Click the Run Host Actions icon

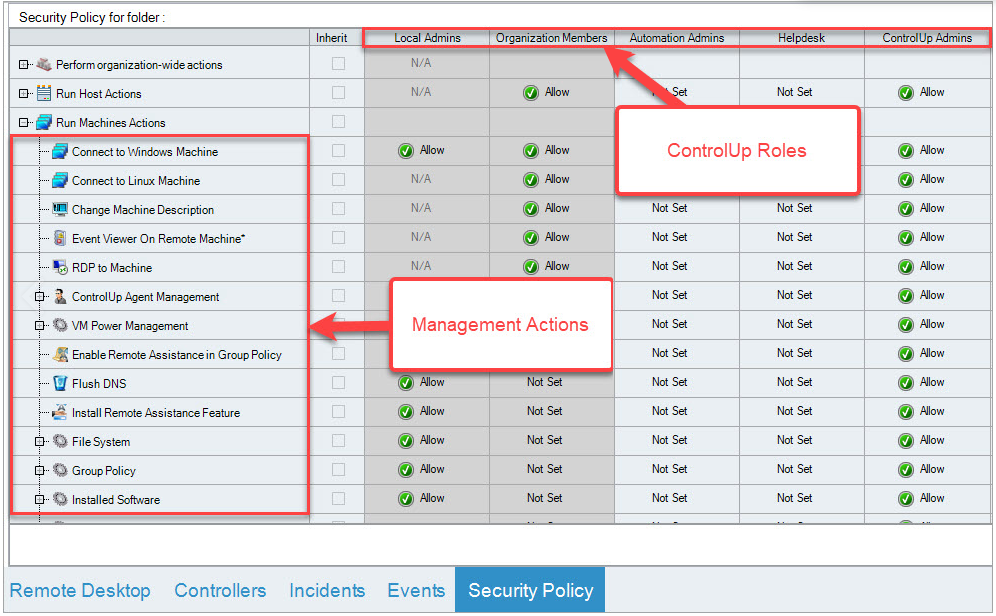[44, 93]
